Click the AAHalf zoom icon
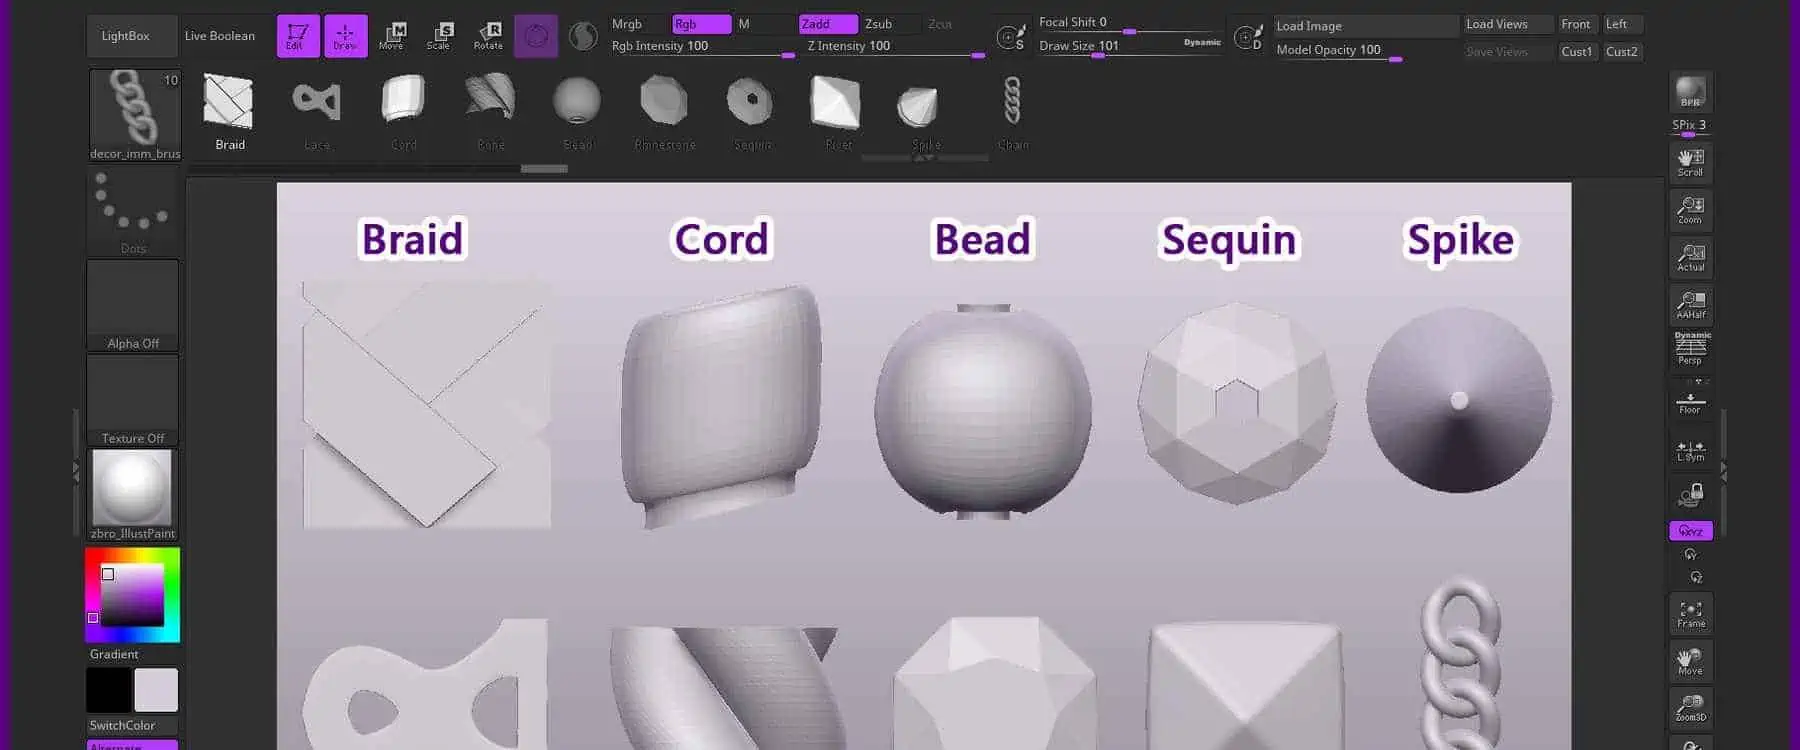 1690,305
